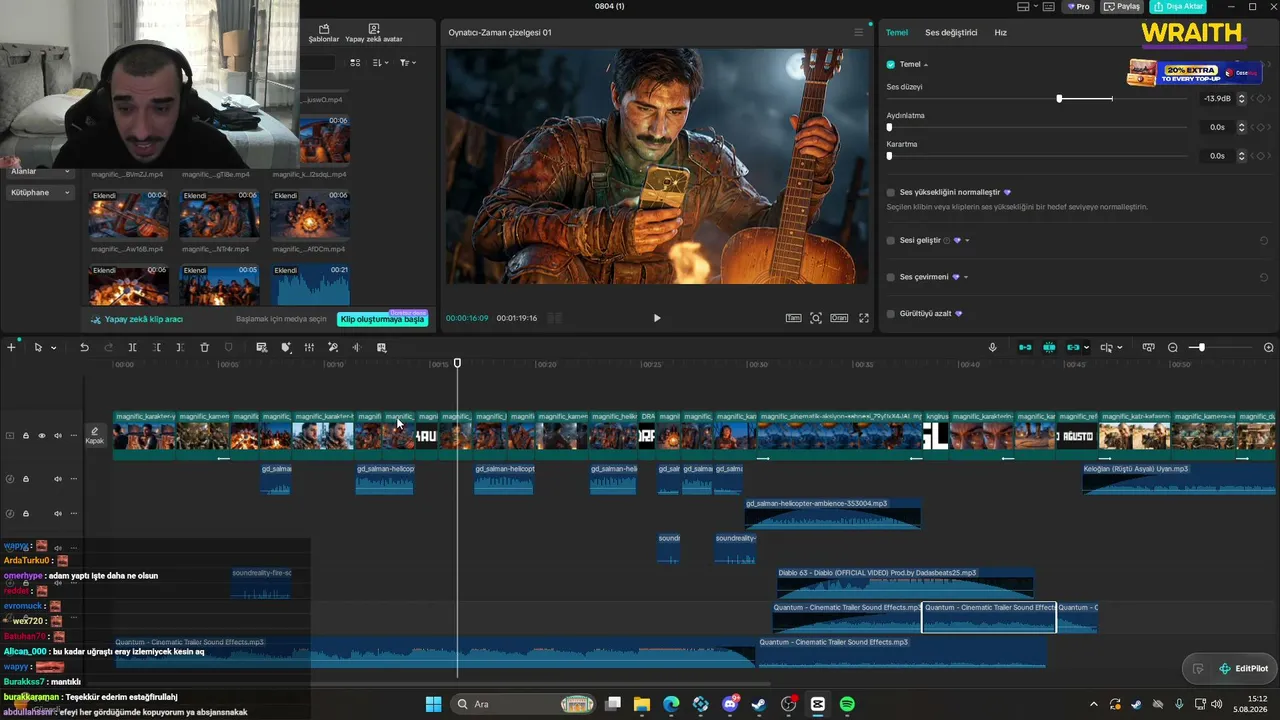Image resolution: width=1280 pixels, height=720 pixels.
Task: Click the Pro upgrade button
Action: tap(1079, 6)
